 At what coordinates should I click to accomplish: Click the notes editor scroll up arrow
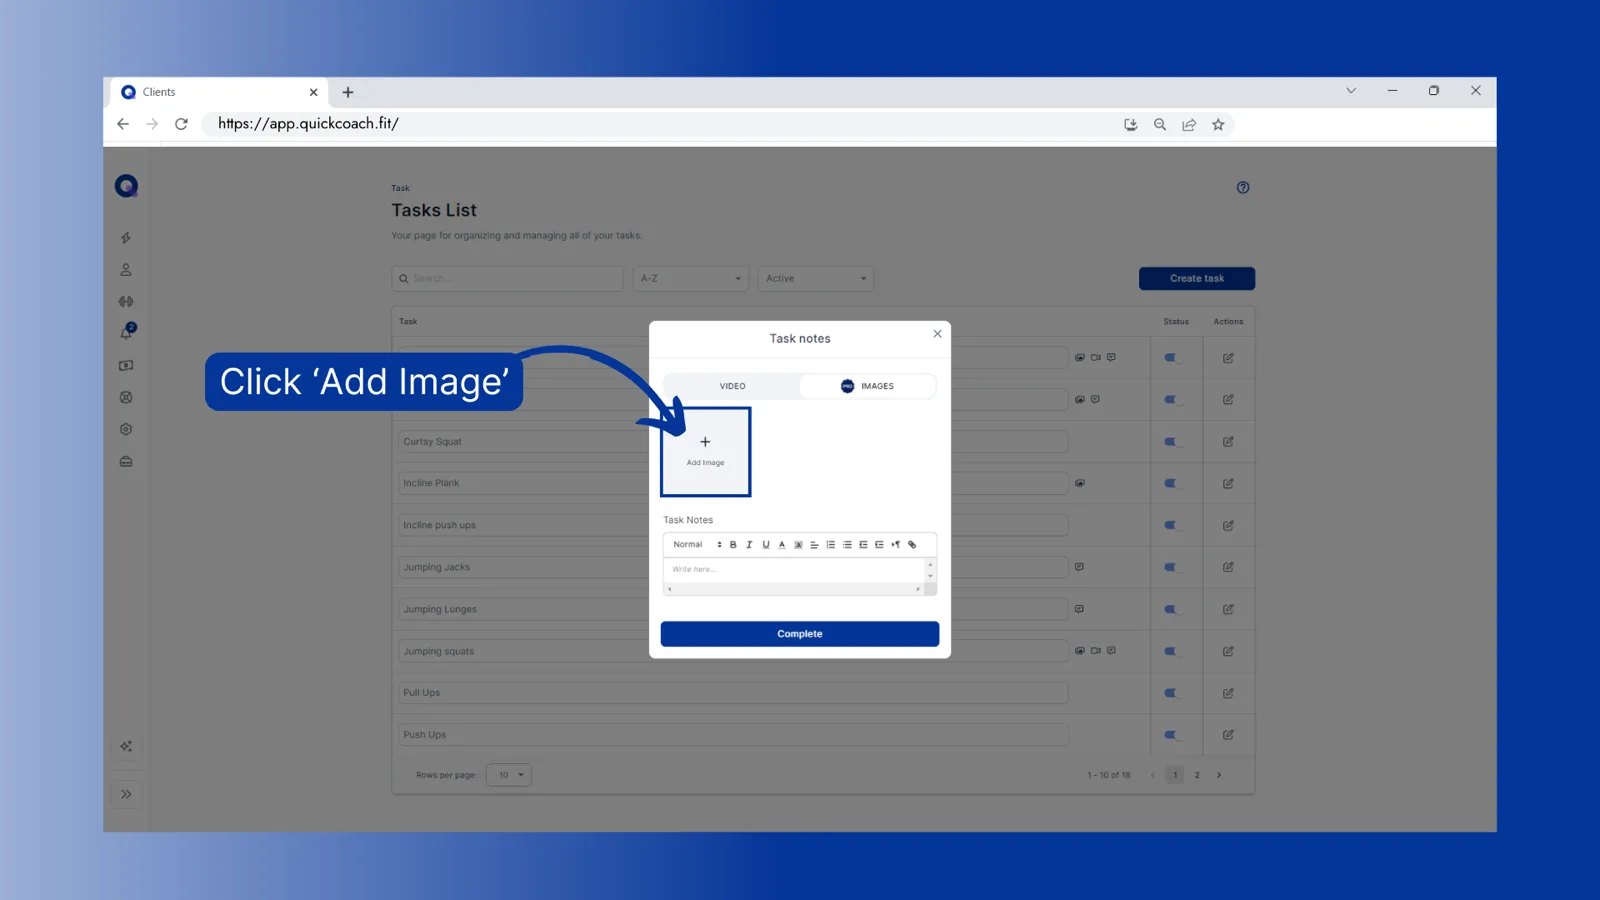[930, 564]
